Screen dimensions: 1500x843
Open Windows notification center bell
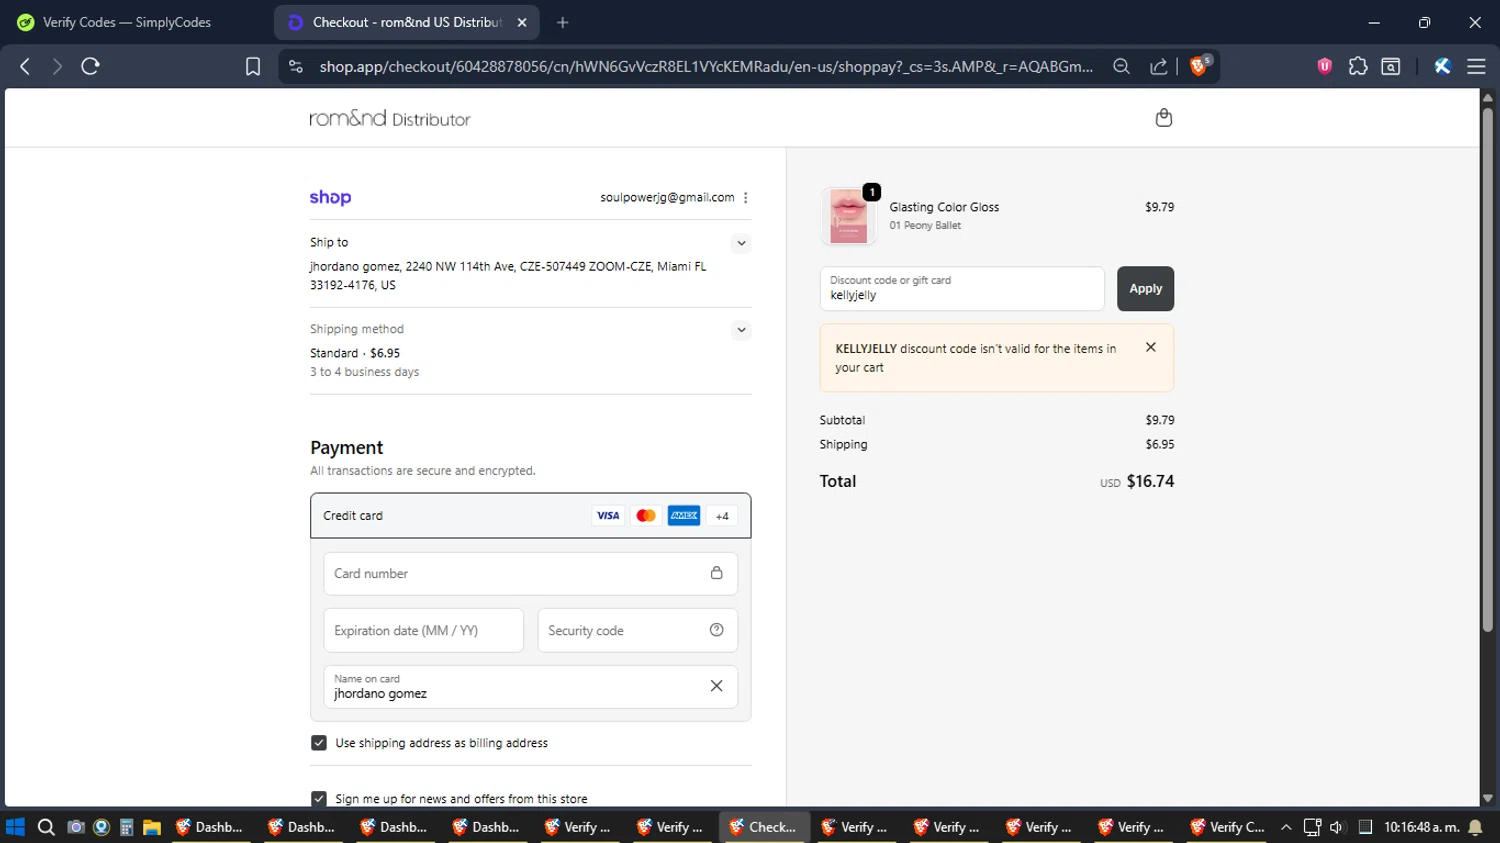pos(1476,827)
